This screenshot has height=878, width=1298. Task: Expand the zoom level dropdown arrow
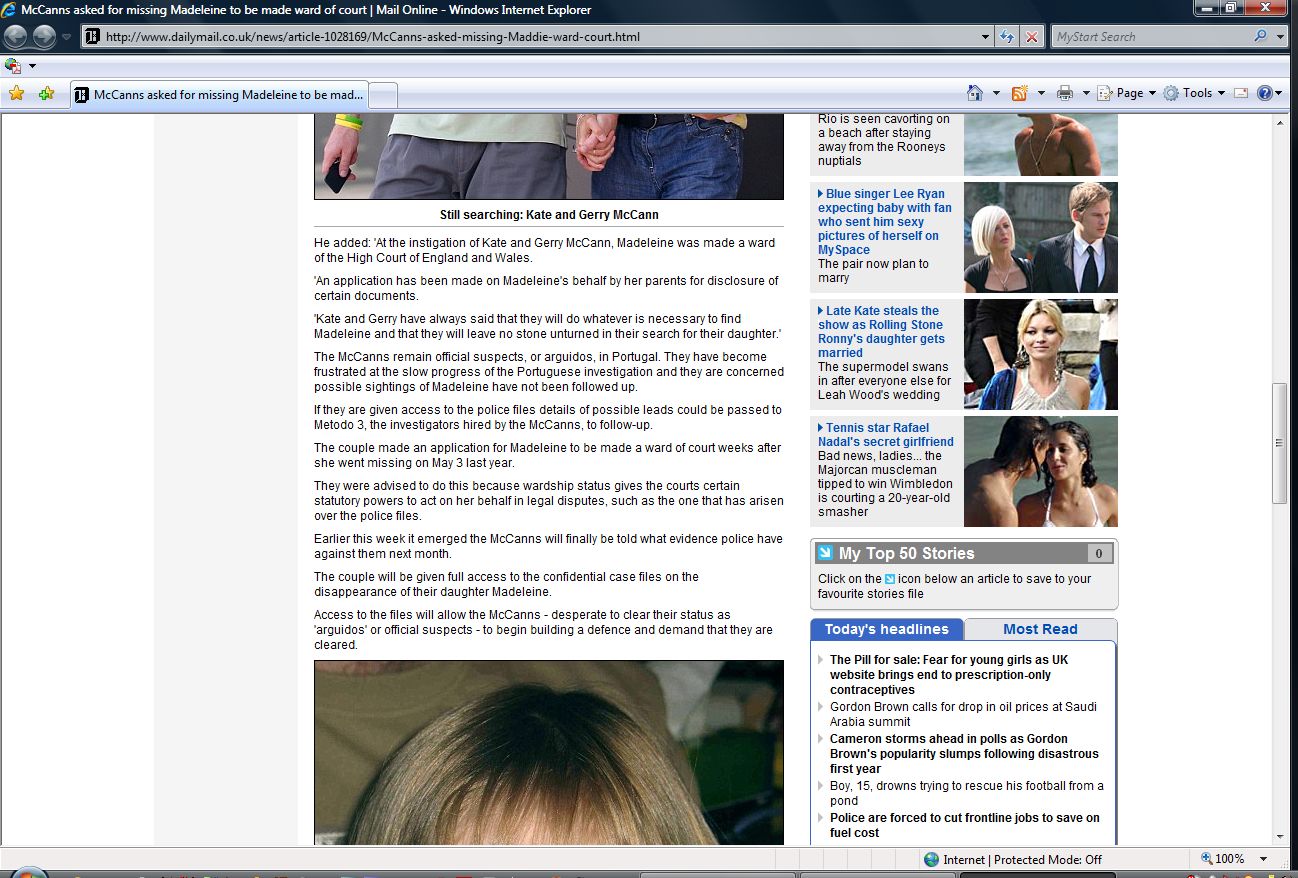1264,859
